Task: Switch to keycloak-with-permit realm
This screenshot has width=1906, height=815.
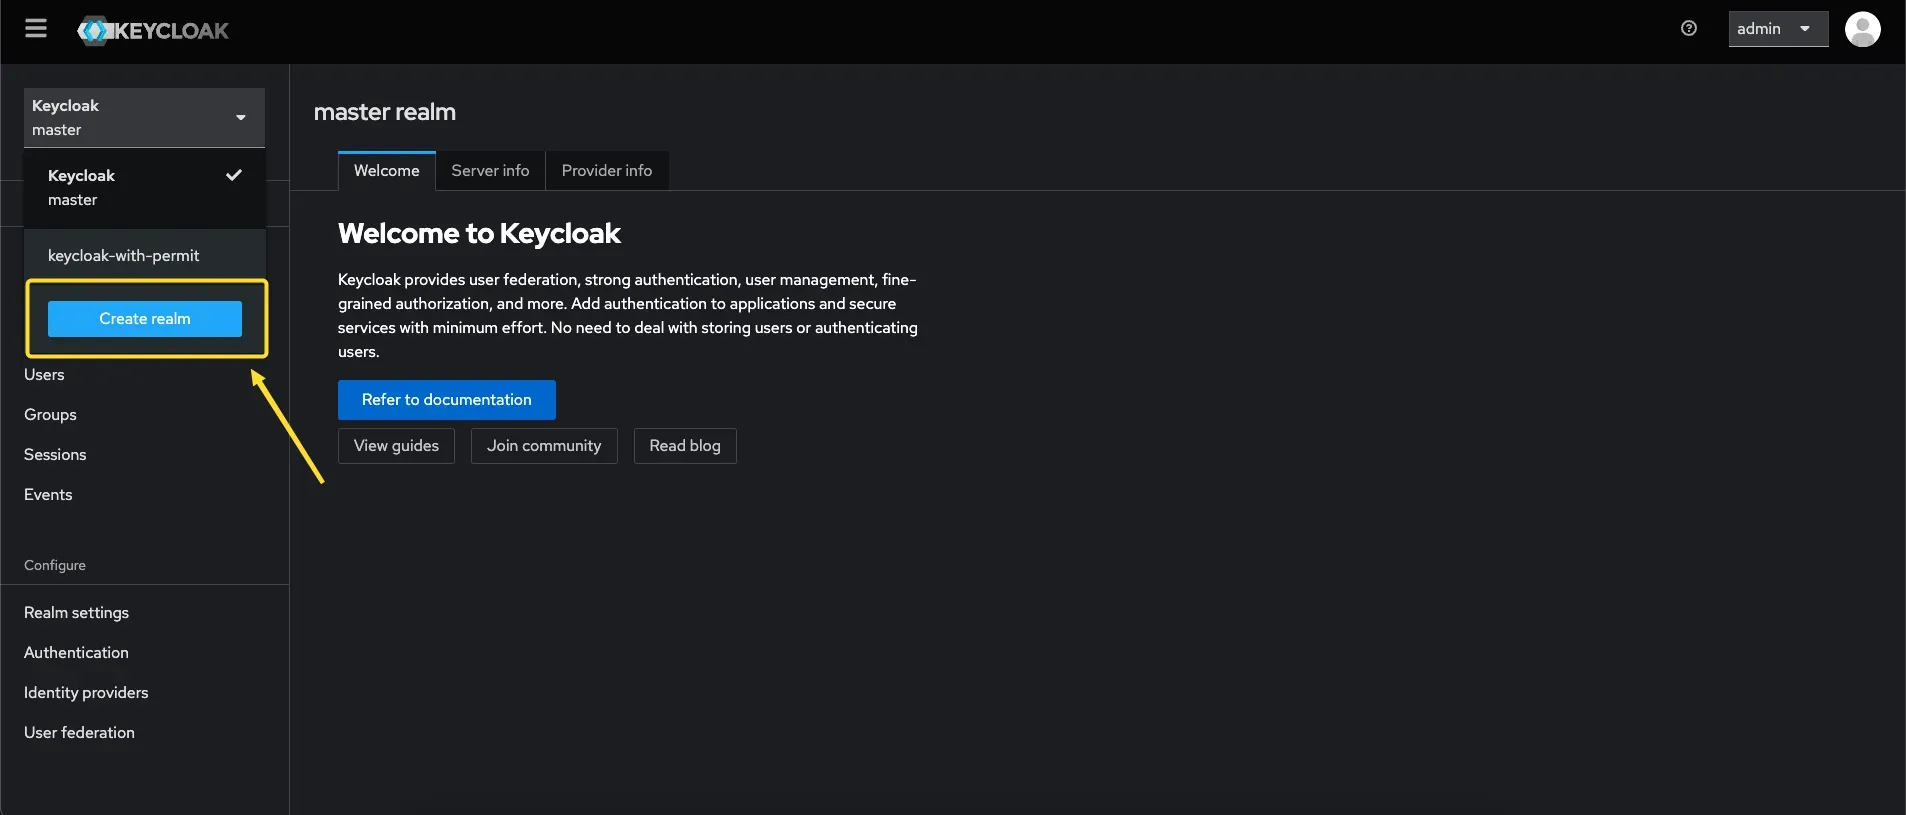Action: pyautogui.click(x=124, y=256)
